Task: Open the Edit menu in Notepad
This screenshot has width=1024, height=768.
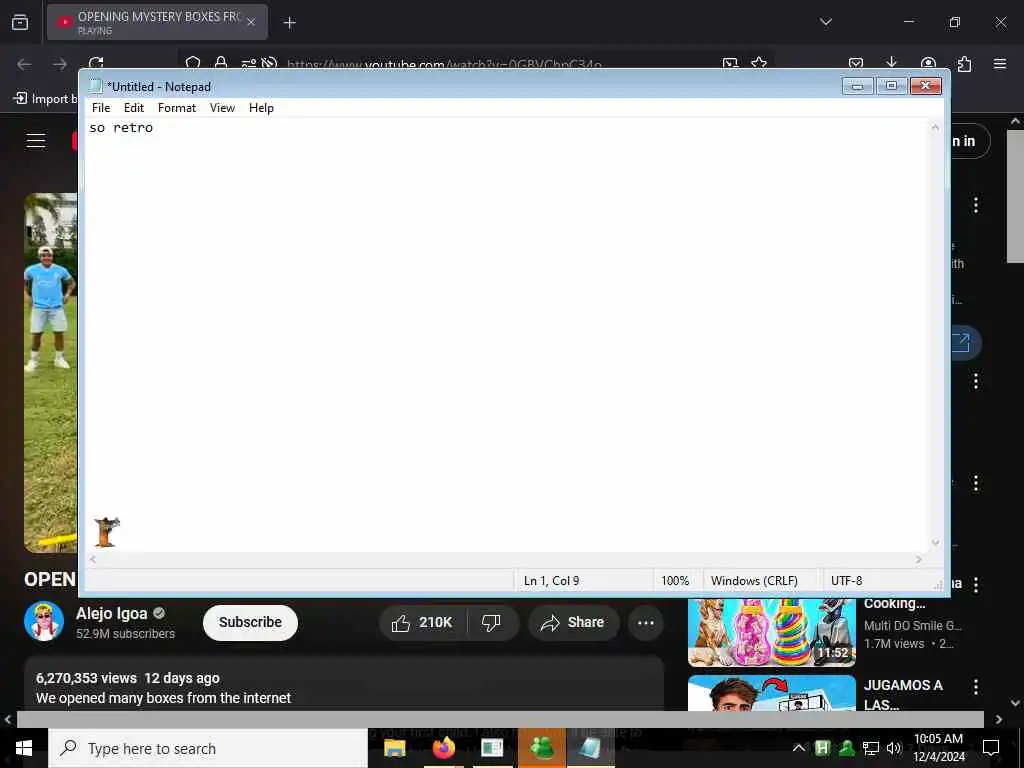Action: (x=134, y=108)
